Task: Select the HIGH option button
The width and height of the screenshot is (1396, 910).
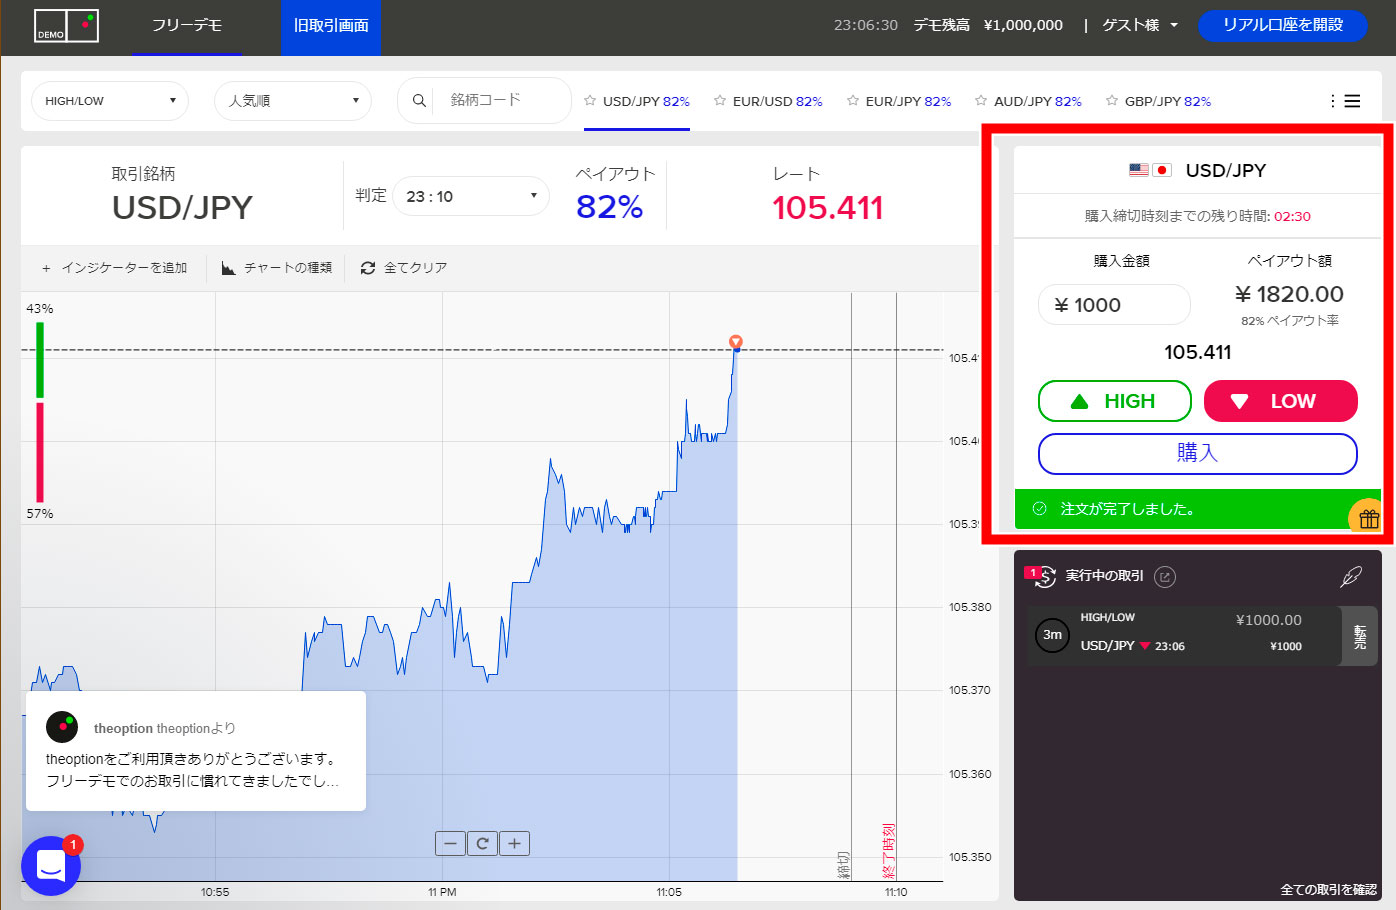Action: click(x=1115, y=401)
